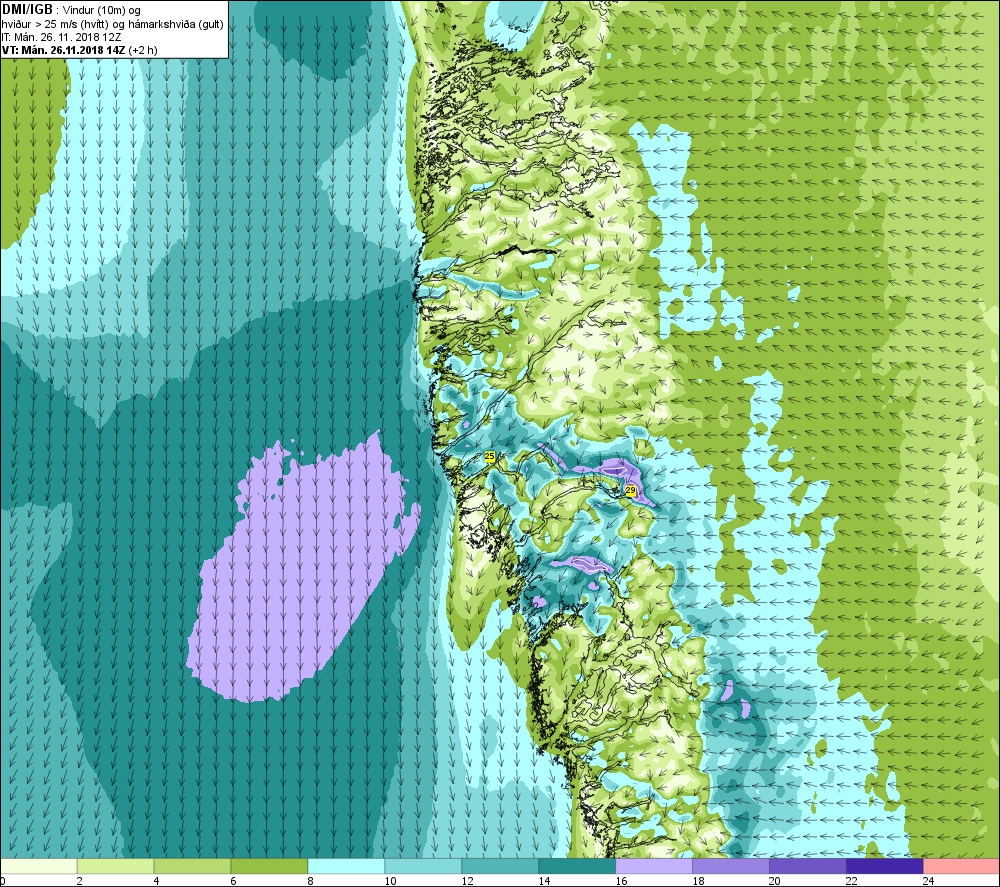This screenshot has height=887, width=1000.
Task: Click the 'Vindur (10m) og' header text
Action: click(x=101, y=10)
